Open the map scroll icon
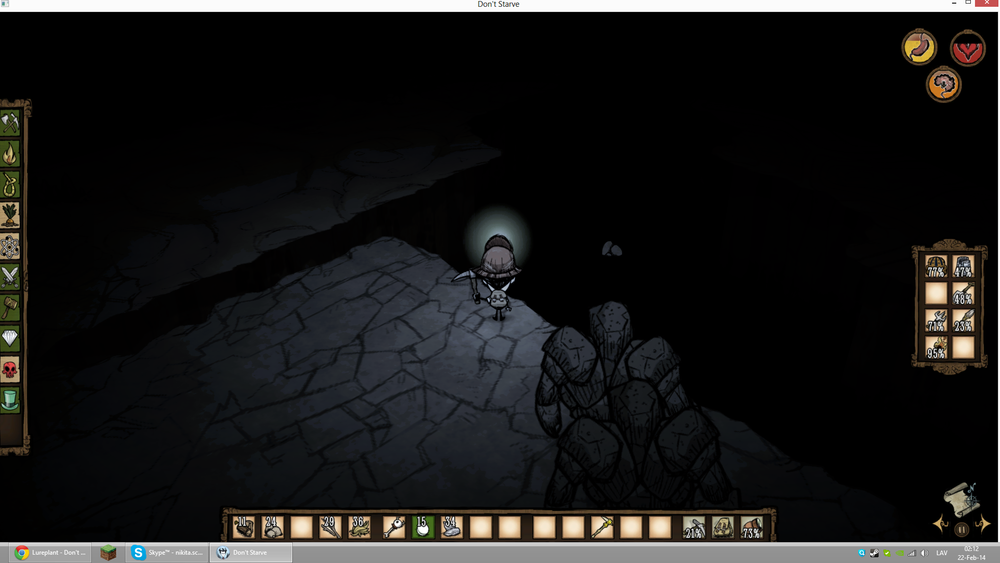1000x563 pixels. tap(962, 499)
